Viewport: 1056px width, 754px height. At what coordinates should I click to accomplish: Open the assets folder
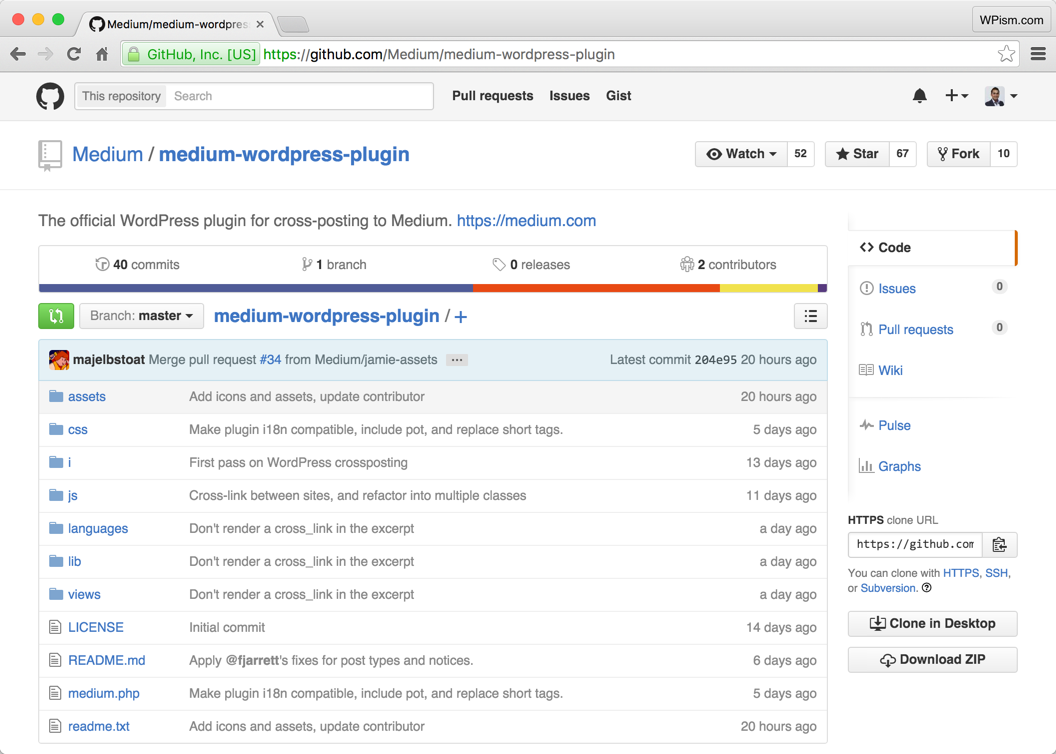[87, 397]
